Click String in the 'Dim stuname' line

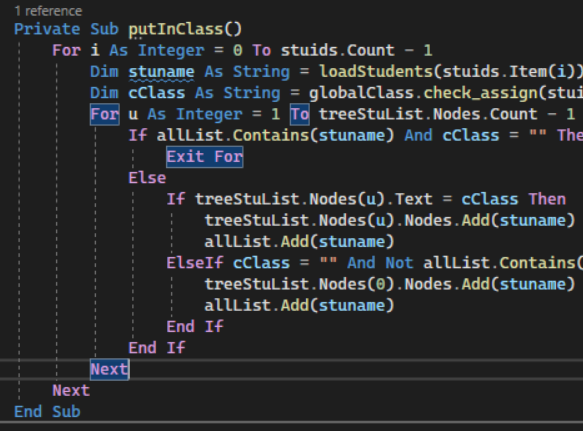point(261,72)
